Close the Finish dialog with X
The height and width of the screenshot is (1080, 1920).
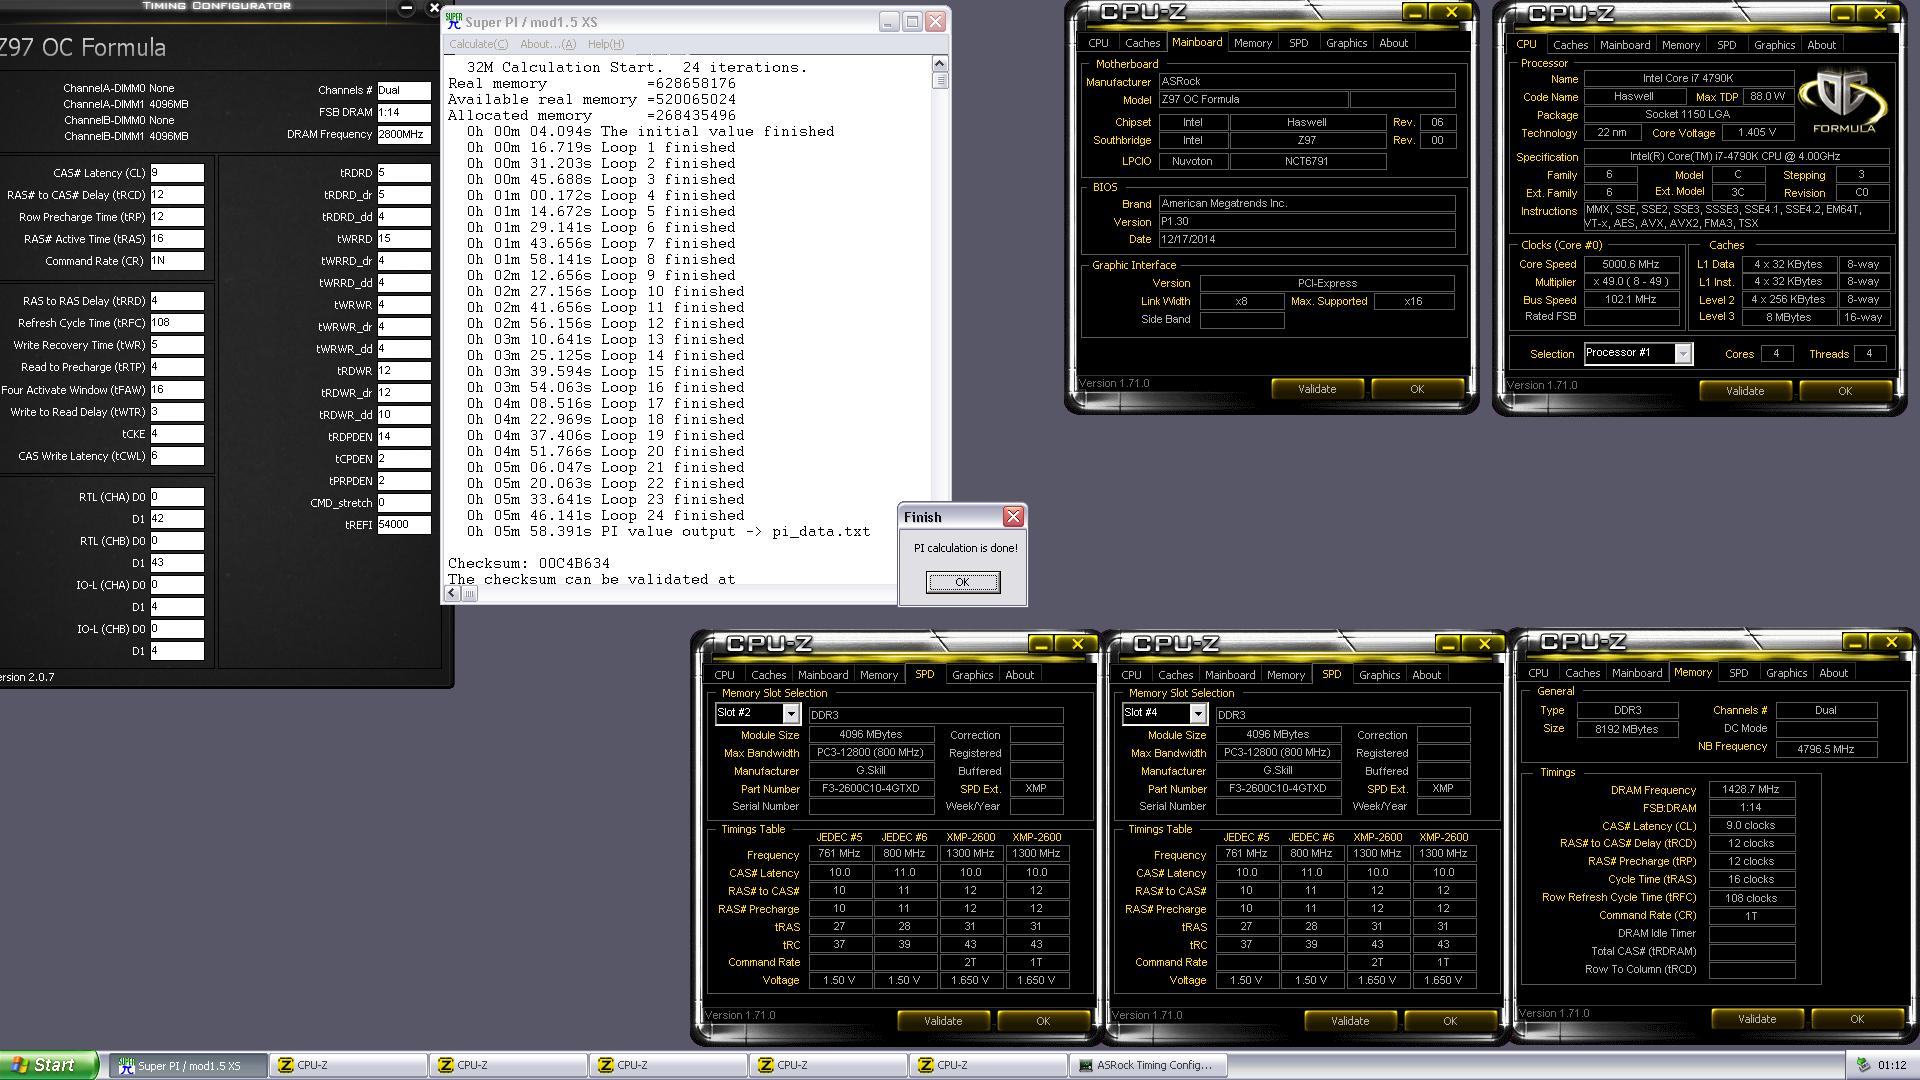pyautogui.click(x=1013, y=516)
